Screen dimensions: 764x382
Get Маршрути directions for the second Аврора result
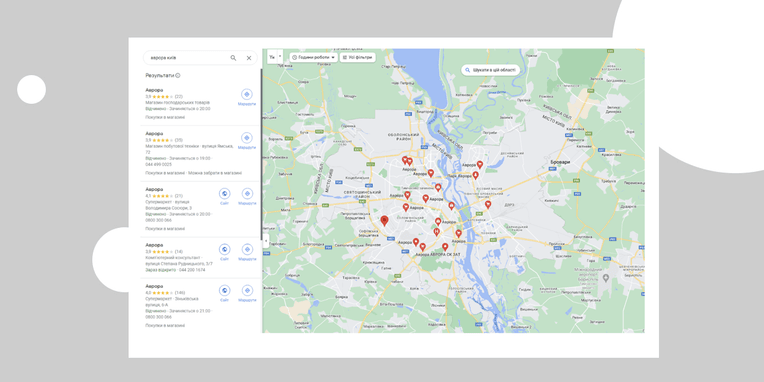[247, 141]
